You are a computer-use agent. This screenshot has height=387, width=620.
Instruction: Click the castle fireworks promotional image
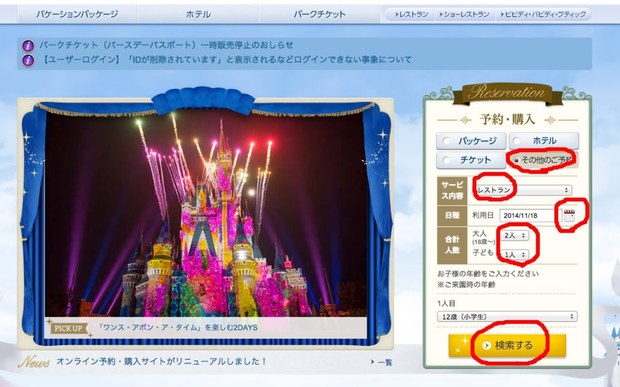(206, 215)
